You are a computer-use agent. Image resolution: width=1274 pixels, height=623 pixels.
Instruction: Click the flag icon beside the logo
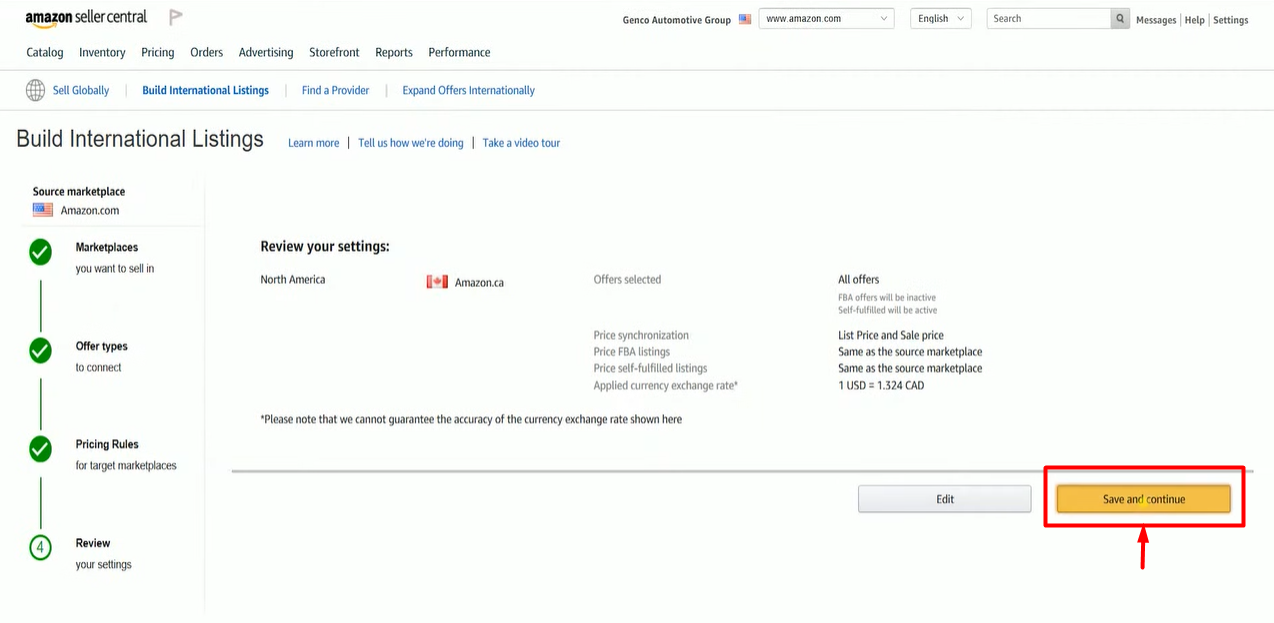[x=175, y=17]
